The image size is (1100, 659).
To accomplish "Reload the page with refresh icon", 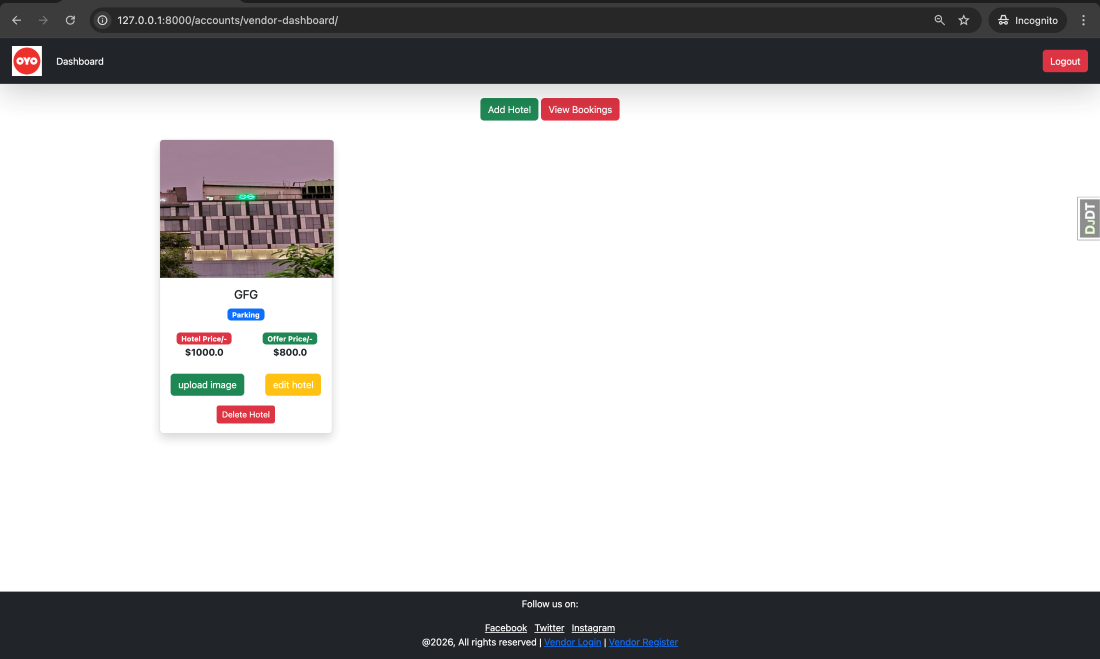I will [x=70, y=20].
